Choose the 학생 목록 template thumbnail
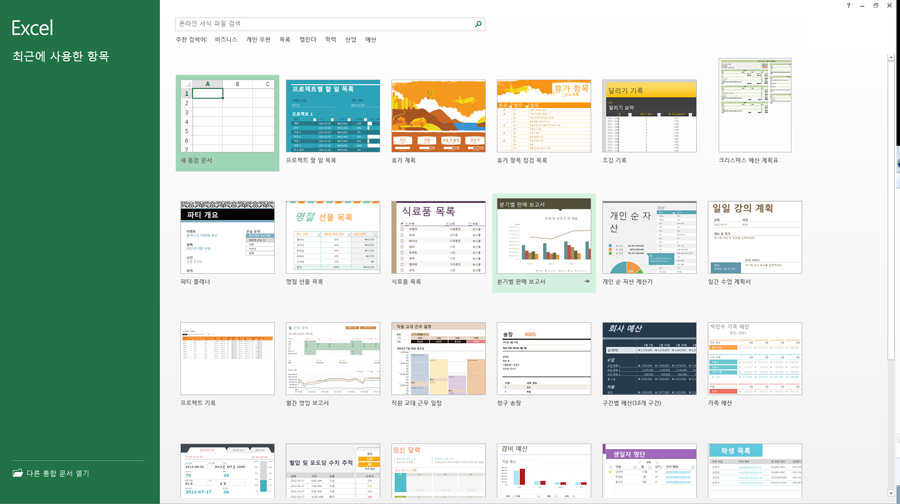 755,471
